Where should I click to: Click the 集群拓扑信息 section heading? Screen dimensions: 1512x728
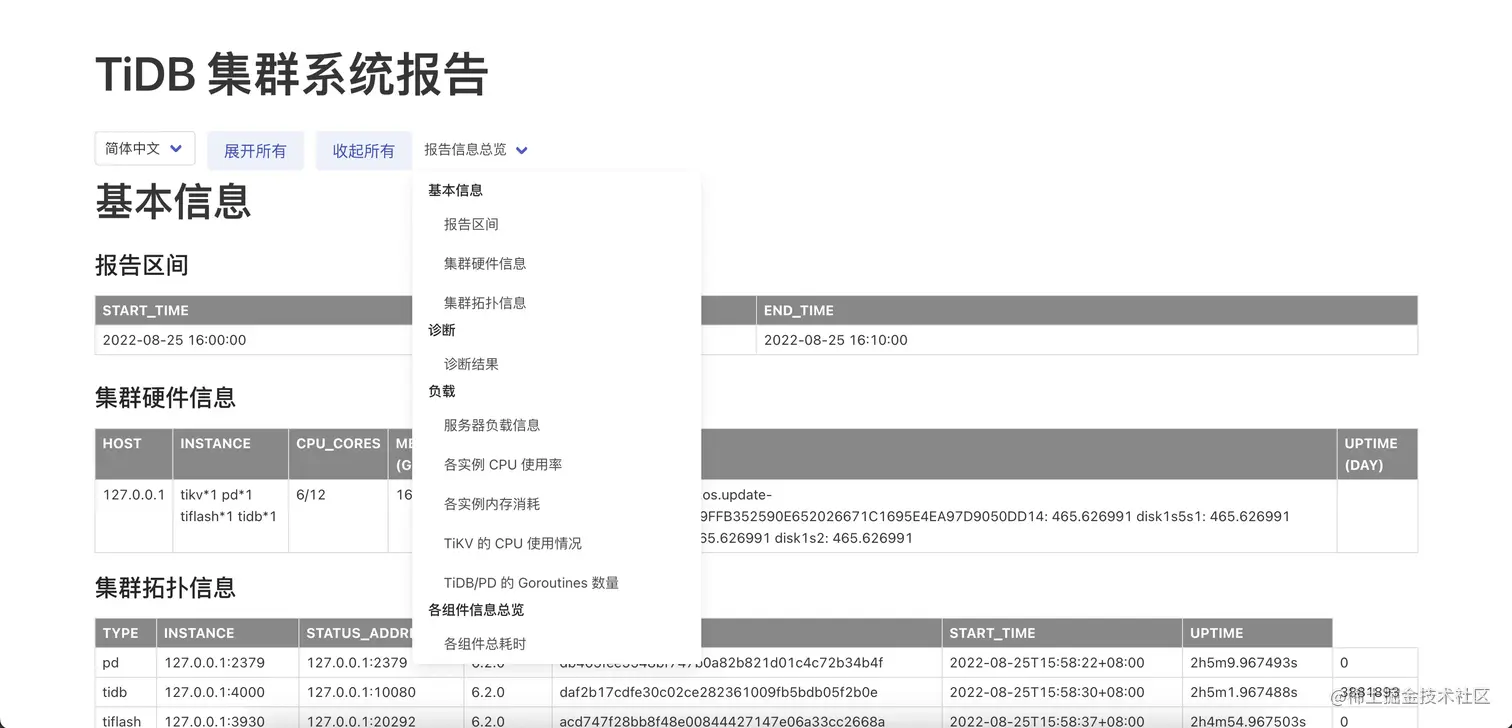pos(165,587)
